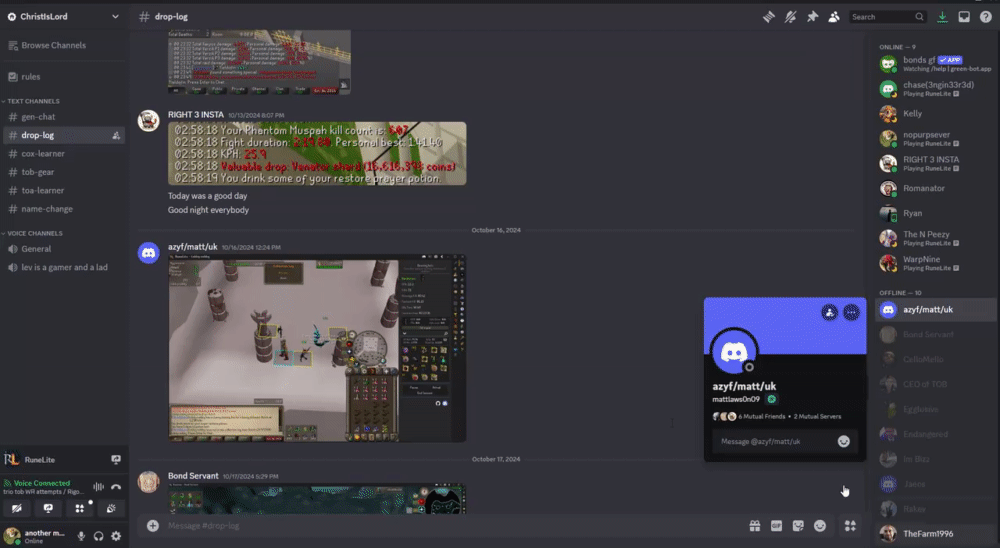Collapse the TEXT CHANNELS category
This screenshot has width=1000, height=548.
(x=33, y=101)
